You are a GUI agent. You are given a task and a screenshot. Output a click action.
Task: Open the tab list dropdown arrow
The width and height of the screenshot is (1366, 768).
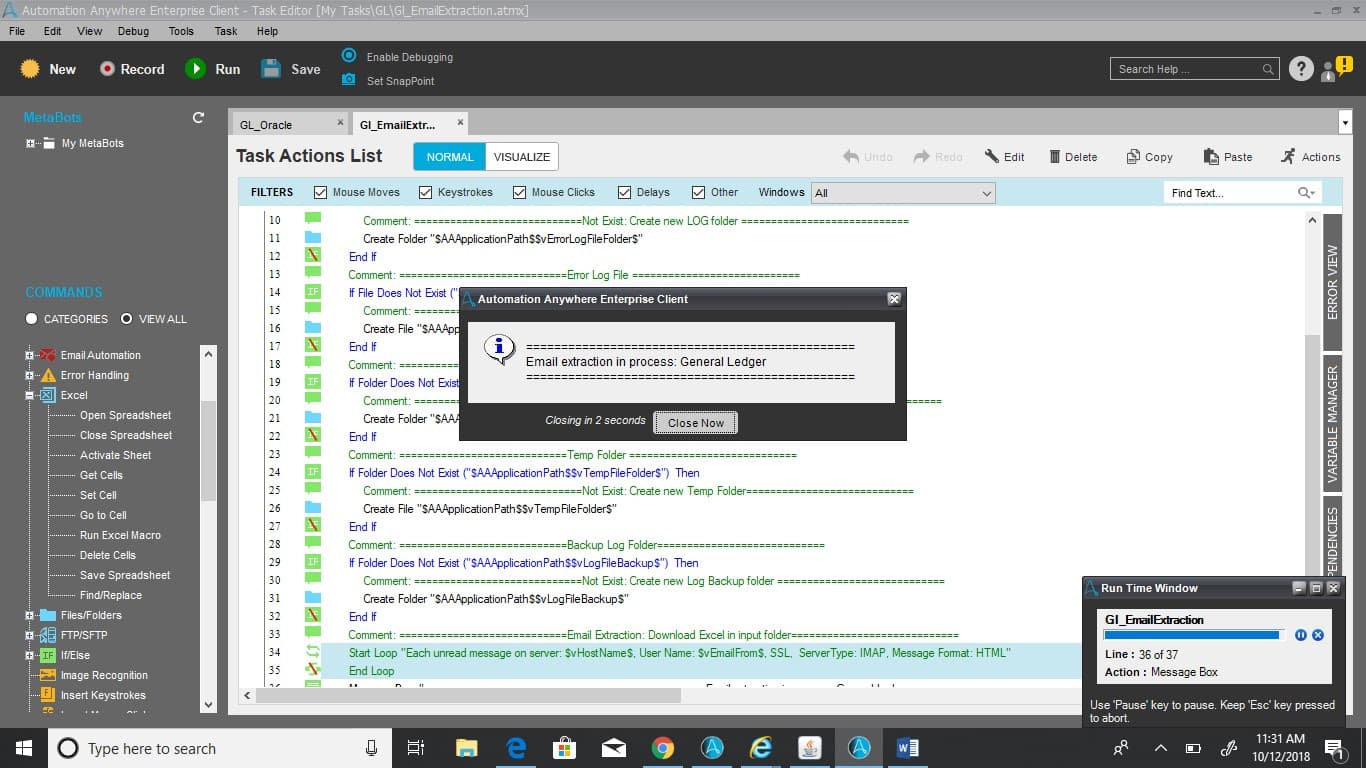click(x=1344, y=123)
